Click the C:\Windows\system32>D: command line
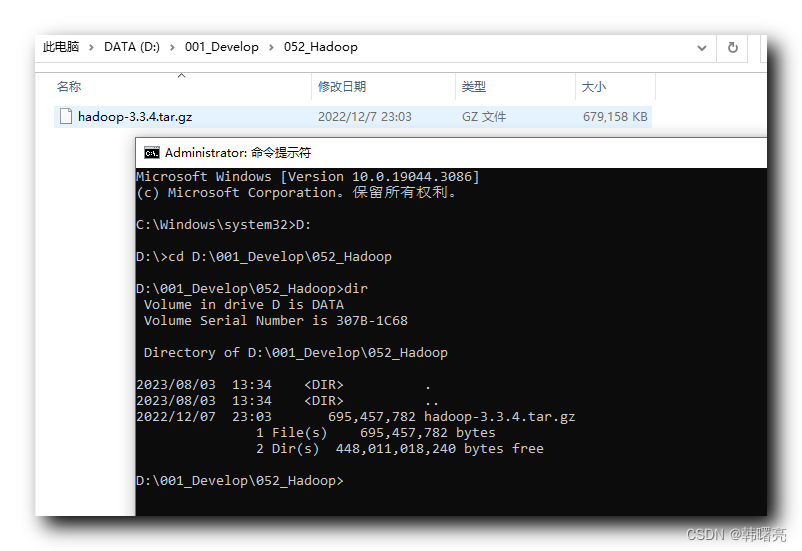The image size is (802, 551). pos(224,225)
